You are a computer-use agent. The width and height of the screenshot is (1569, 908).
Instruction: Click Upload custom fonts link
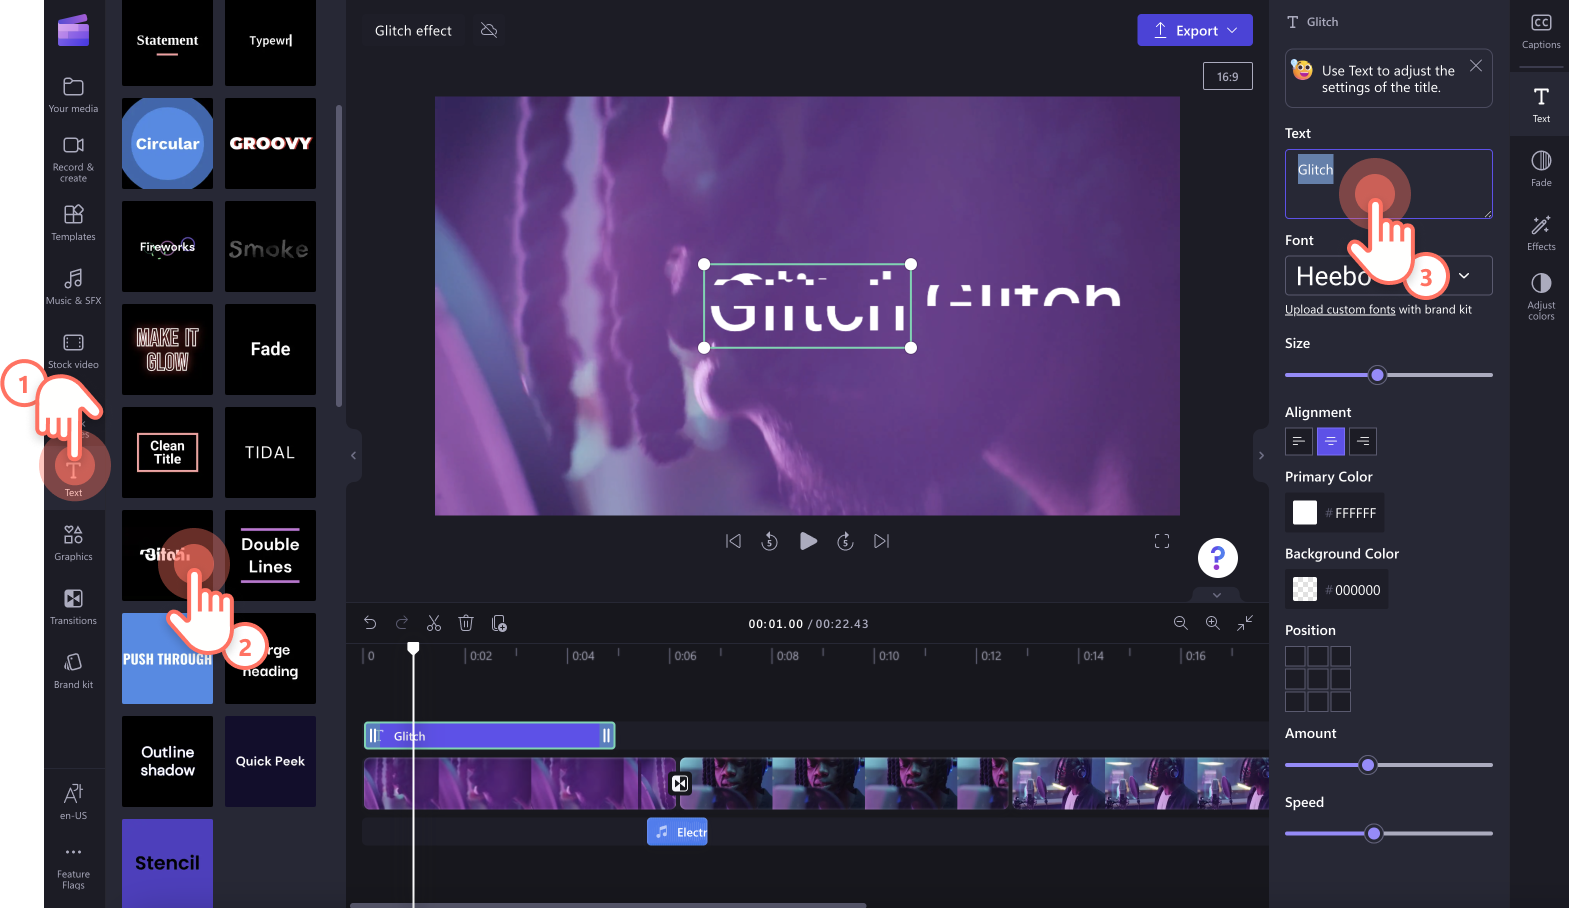[x=1340, y=310]
